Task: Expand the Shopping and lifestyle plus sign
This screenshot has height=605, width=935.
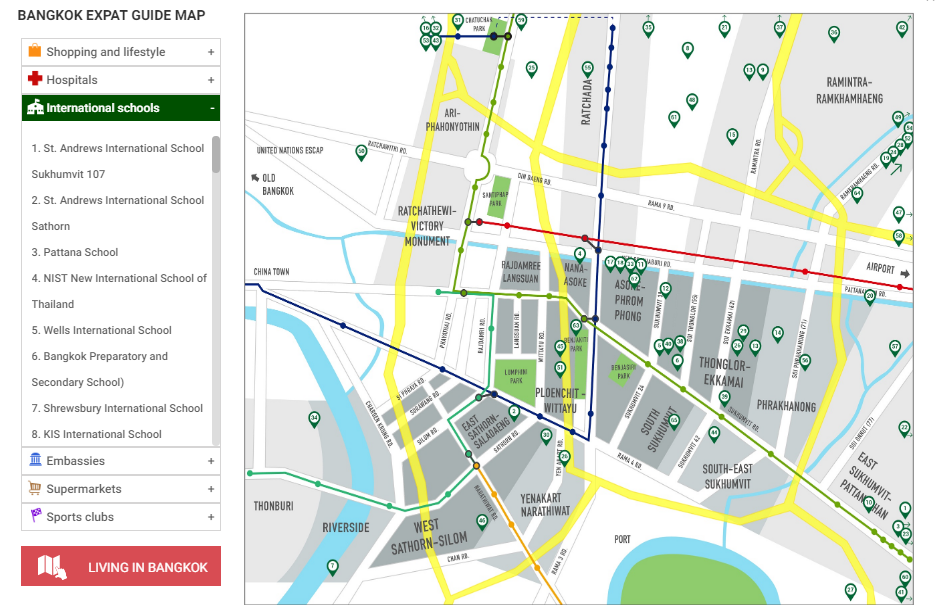Action: point(211,52)
